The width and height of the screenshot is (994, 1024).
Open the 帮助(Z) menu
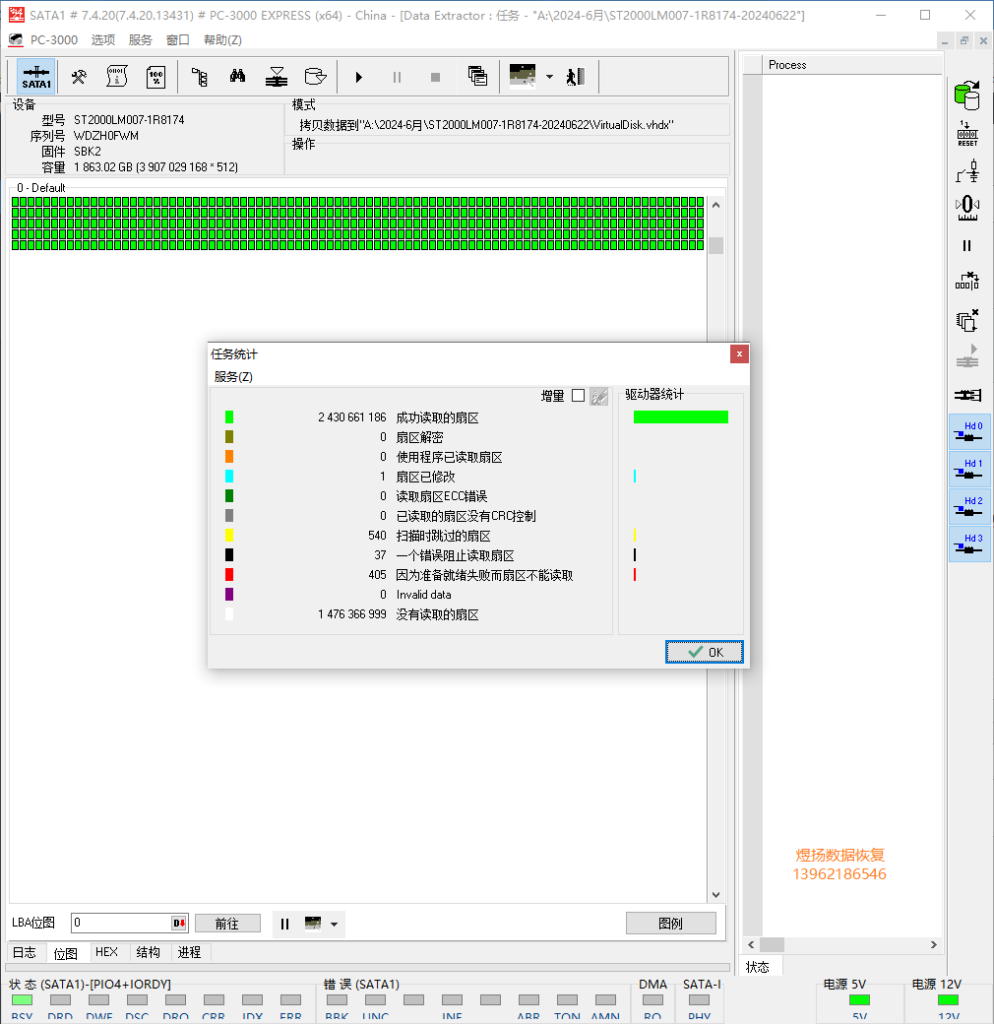pyautogui.click(x=223, y=40)
